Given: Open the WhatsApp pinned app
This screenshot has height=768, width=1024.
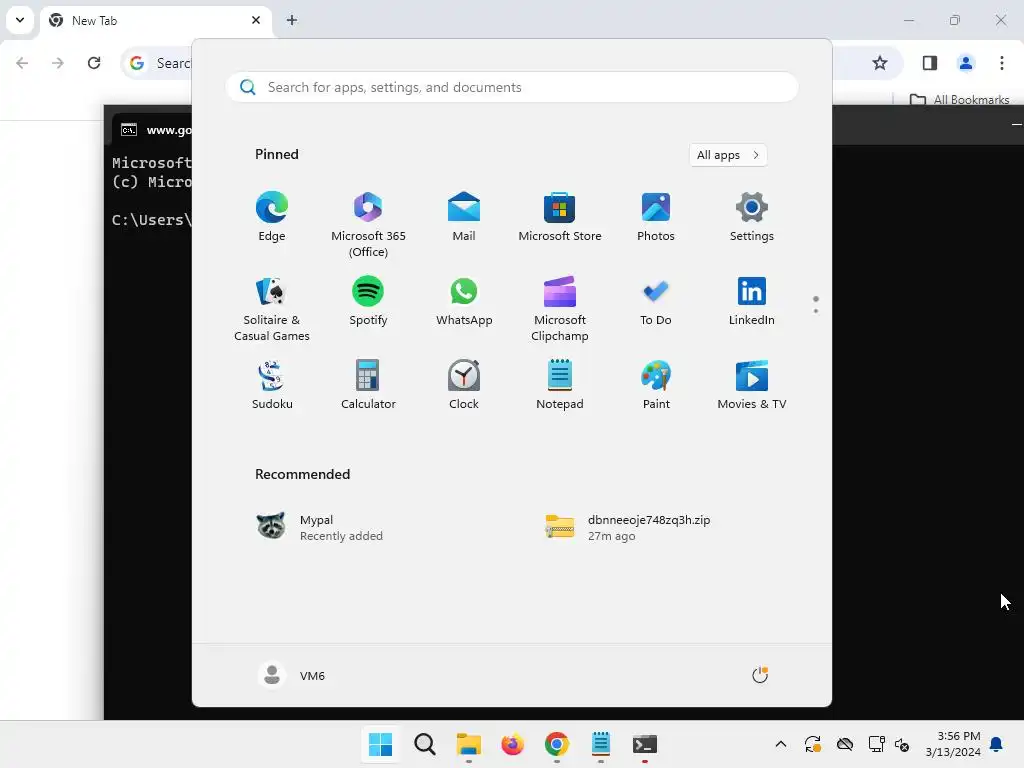Looking at the screenshot, I should click(x=464, y=301).
